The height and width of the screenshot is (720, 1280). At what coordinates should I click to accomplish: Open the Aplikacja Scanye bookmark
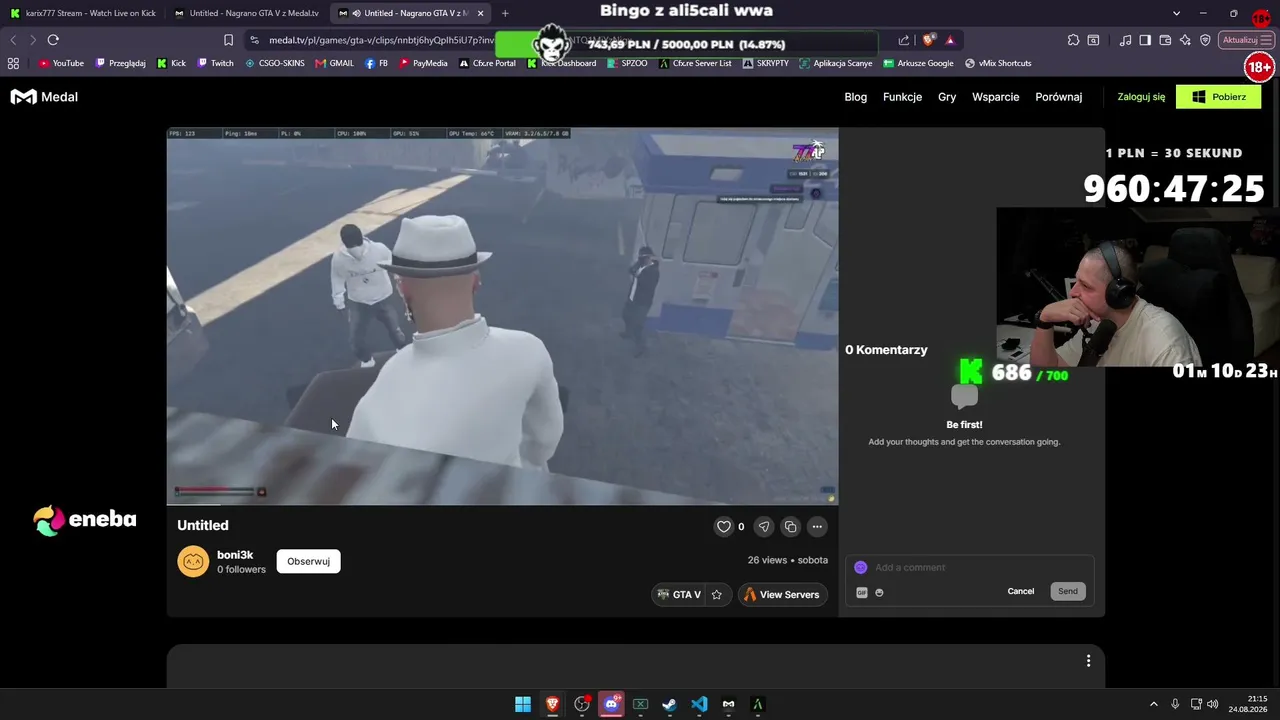[x=836, y=63]
